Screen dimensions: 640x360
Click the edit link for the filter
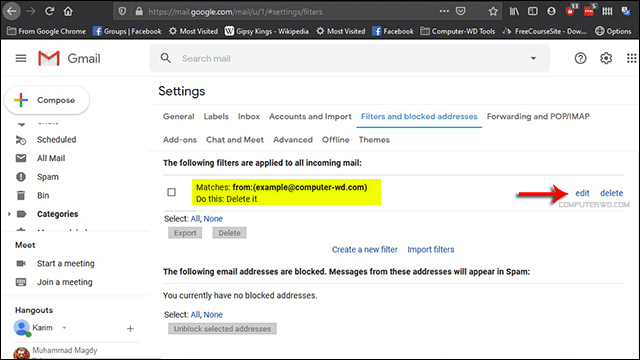tap(582, 193)
